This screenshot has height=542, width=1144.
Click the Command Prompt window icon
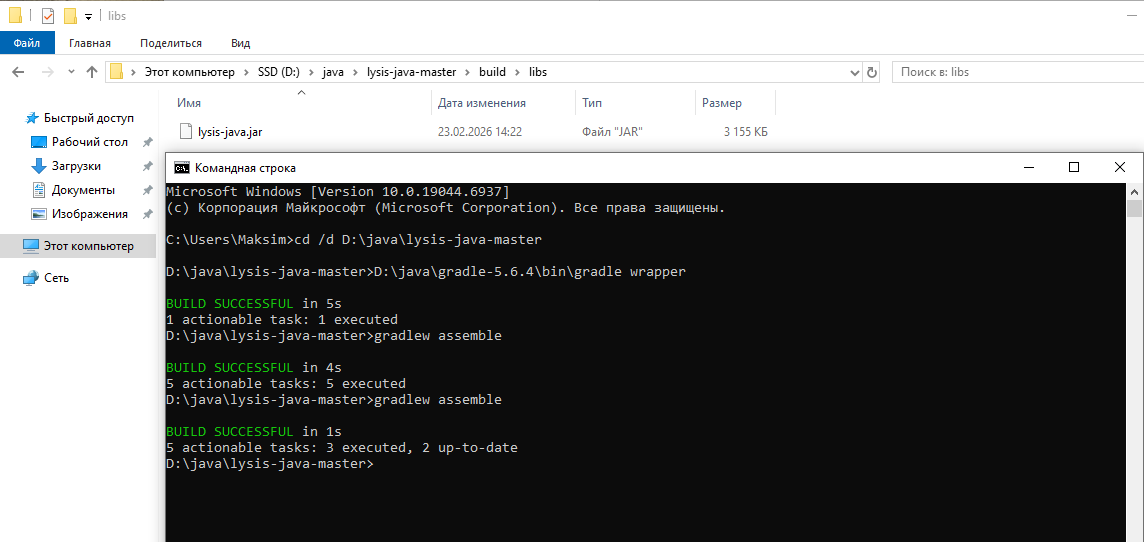(181, 168)
